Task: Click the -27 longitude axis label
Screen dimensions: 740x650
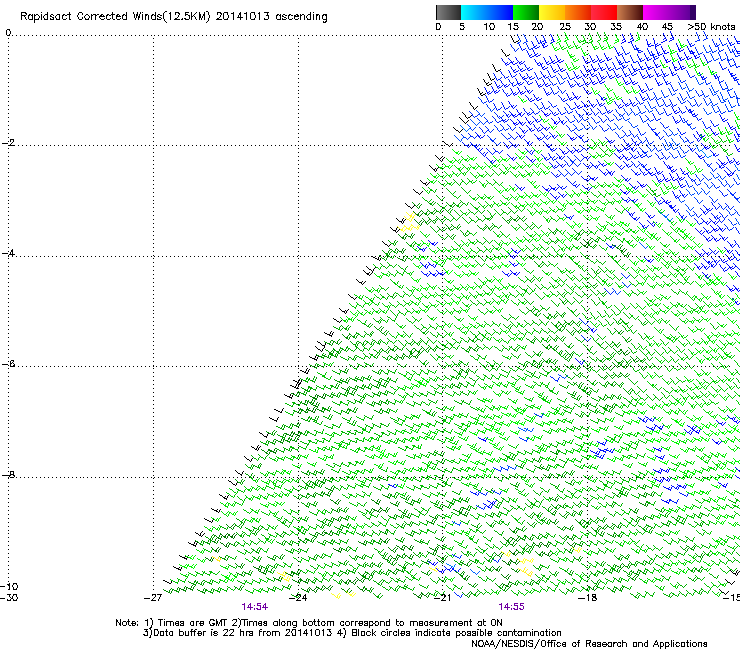Action: click(x=153, y=598)
